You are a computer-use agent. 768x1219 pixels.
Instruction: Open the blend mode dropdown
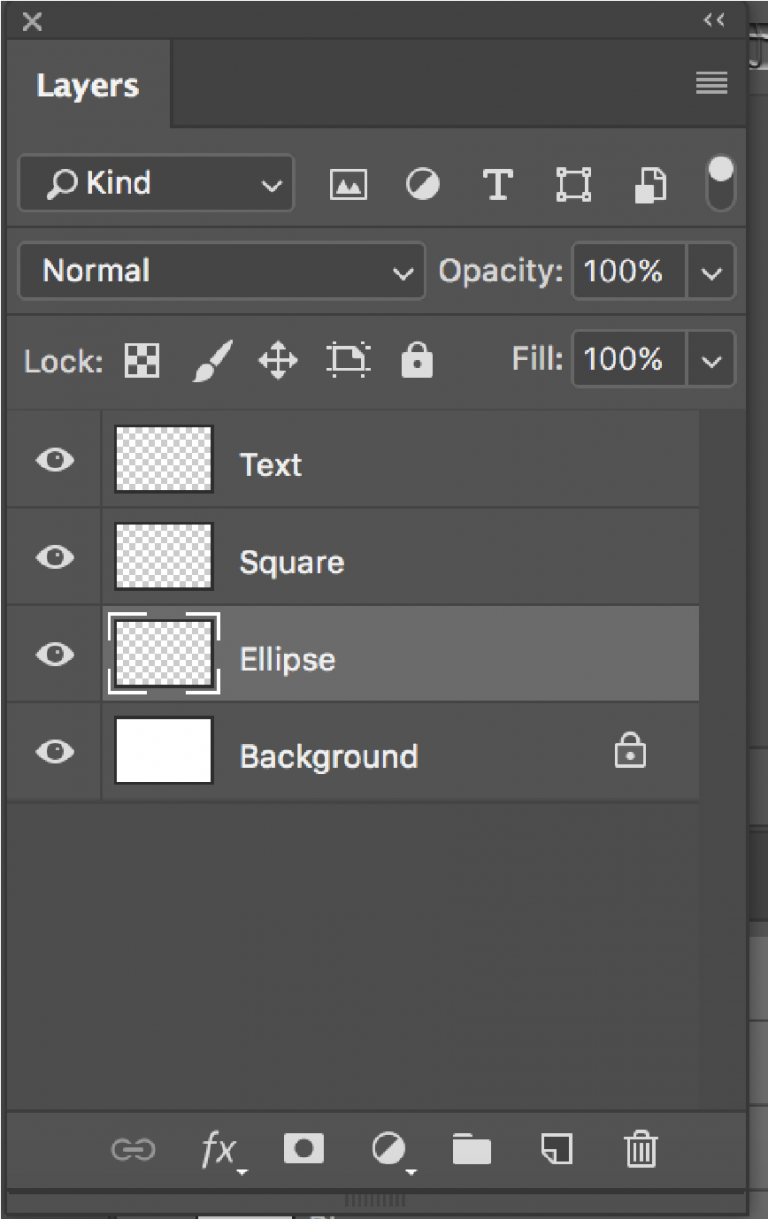click(220, 271)
